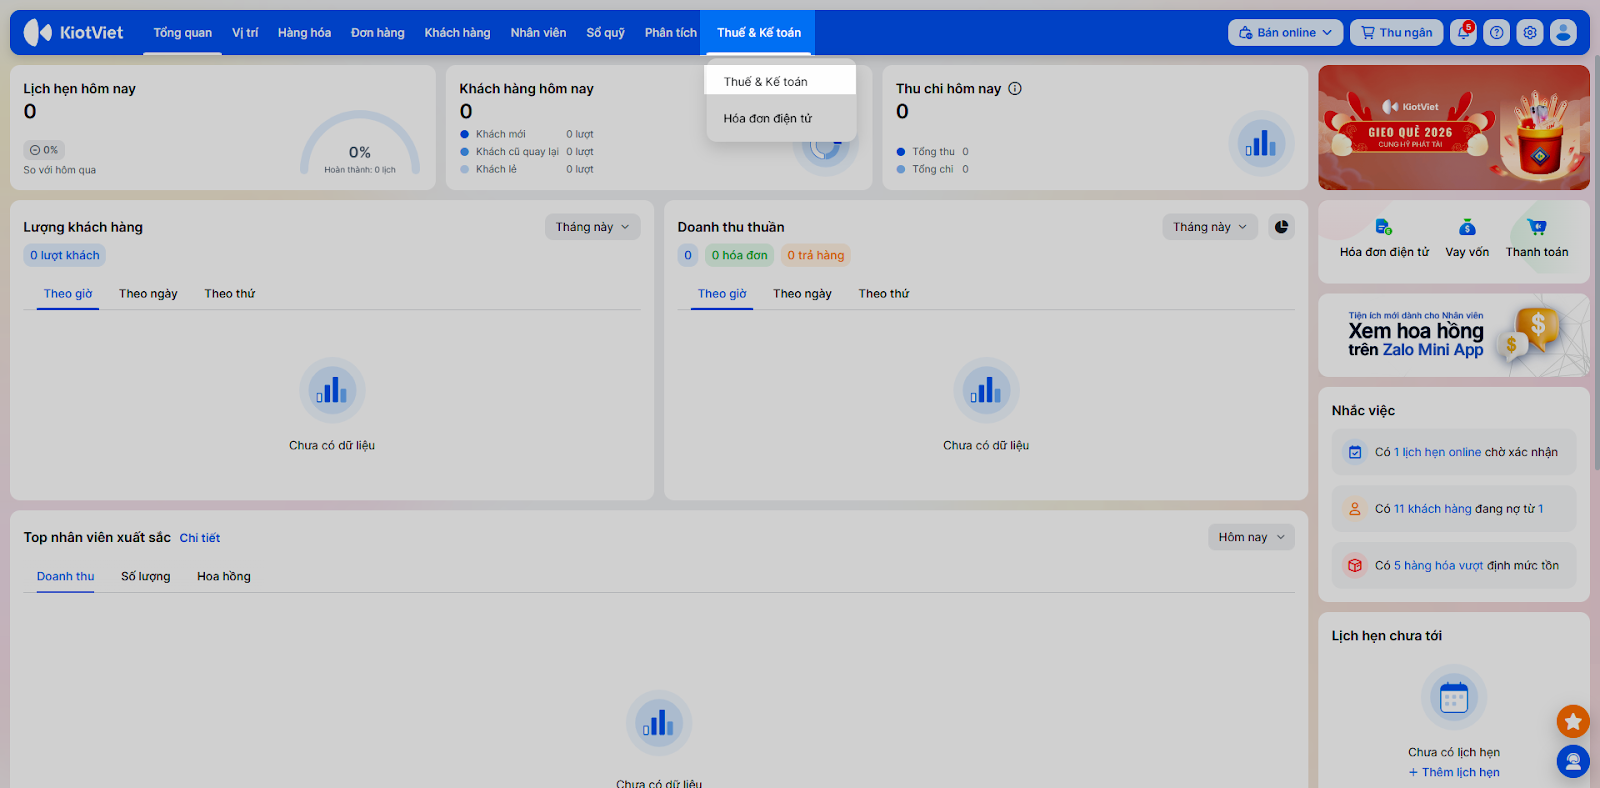This screenshot has width=1600, height=788.
Task: Open the Thanh toán shortcut icon
Action: [1537, 227]
